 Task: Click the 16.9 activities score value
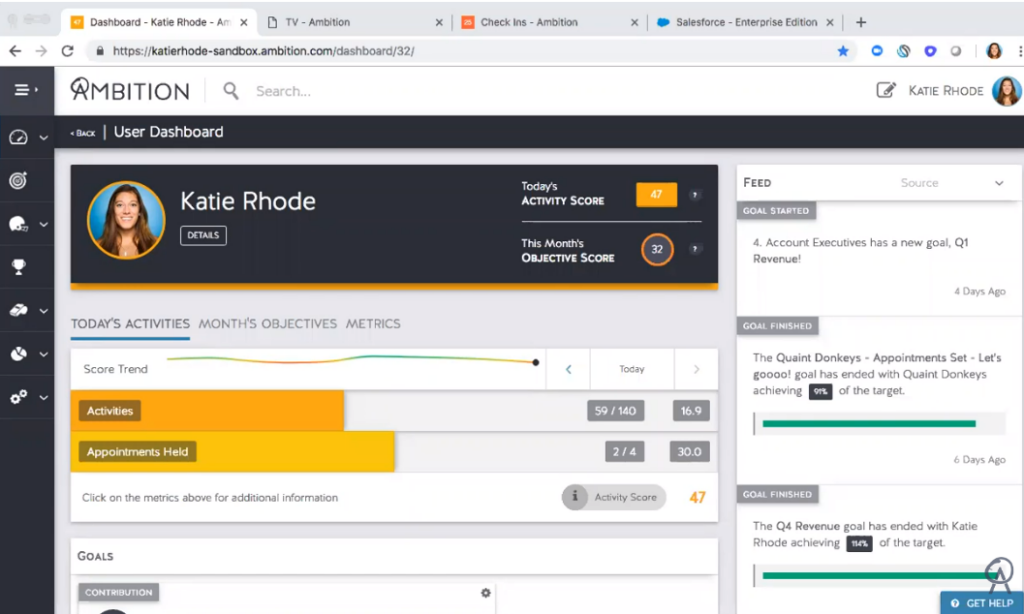[691, 411]
